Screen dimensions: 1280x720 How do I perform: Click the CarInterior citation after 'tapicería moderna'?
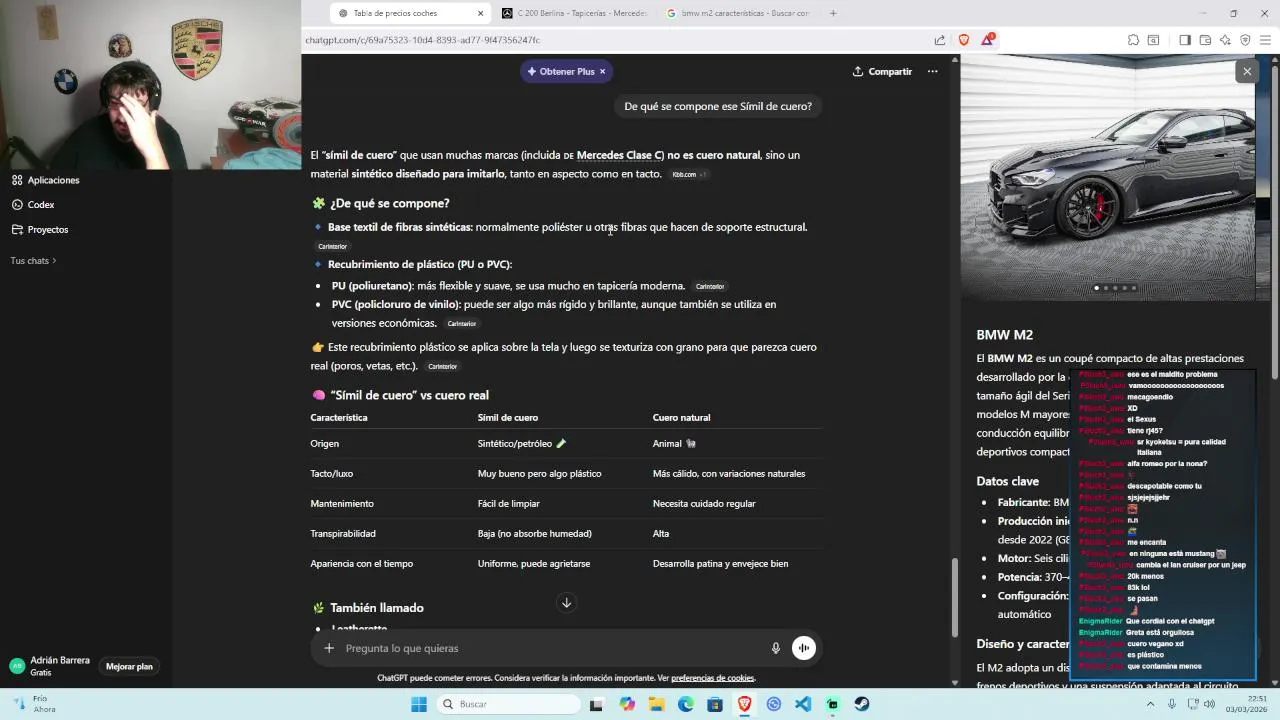coord(709,287)
